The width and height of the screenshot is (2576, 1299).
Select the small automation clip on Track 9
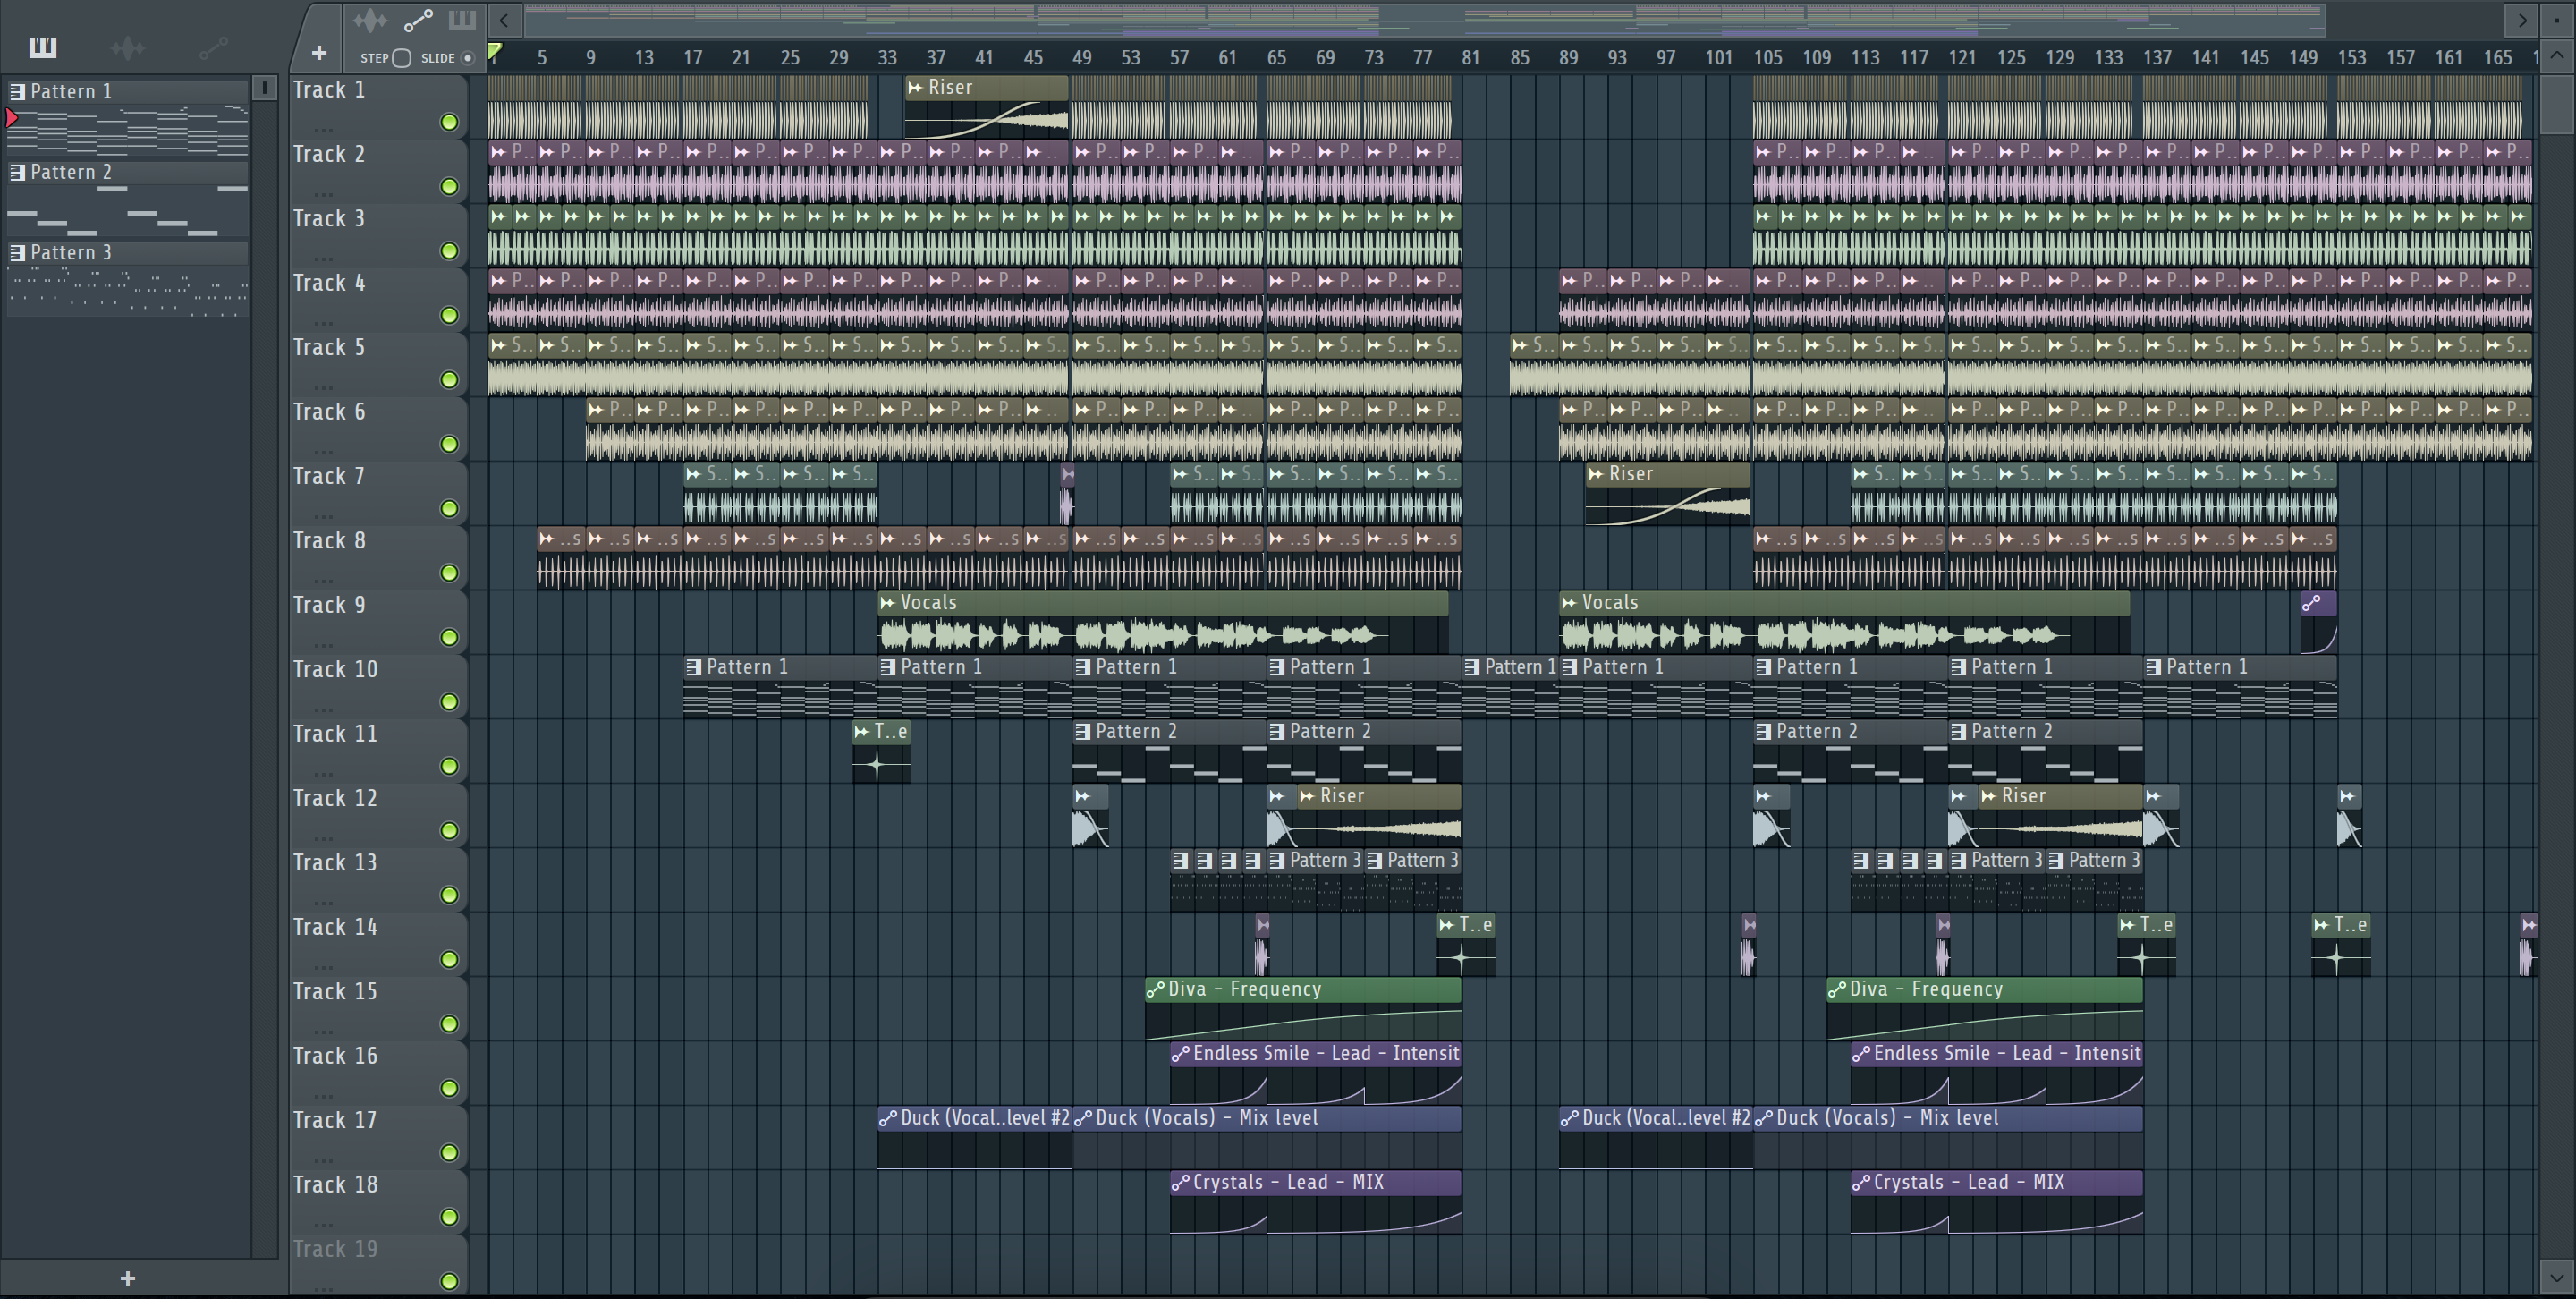[x=2319, y=623]
